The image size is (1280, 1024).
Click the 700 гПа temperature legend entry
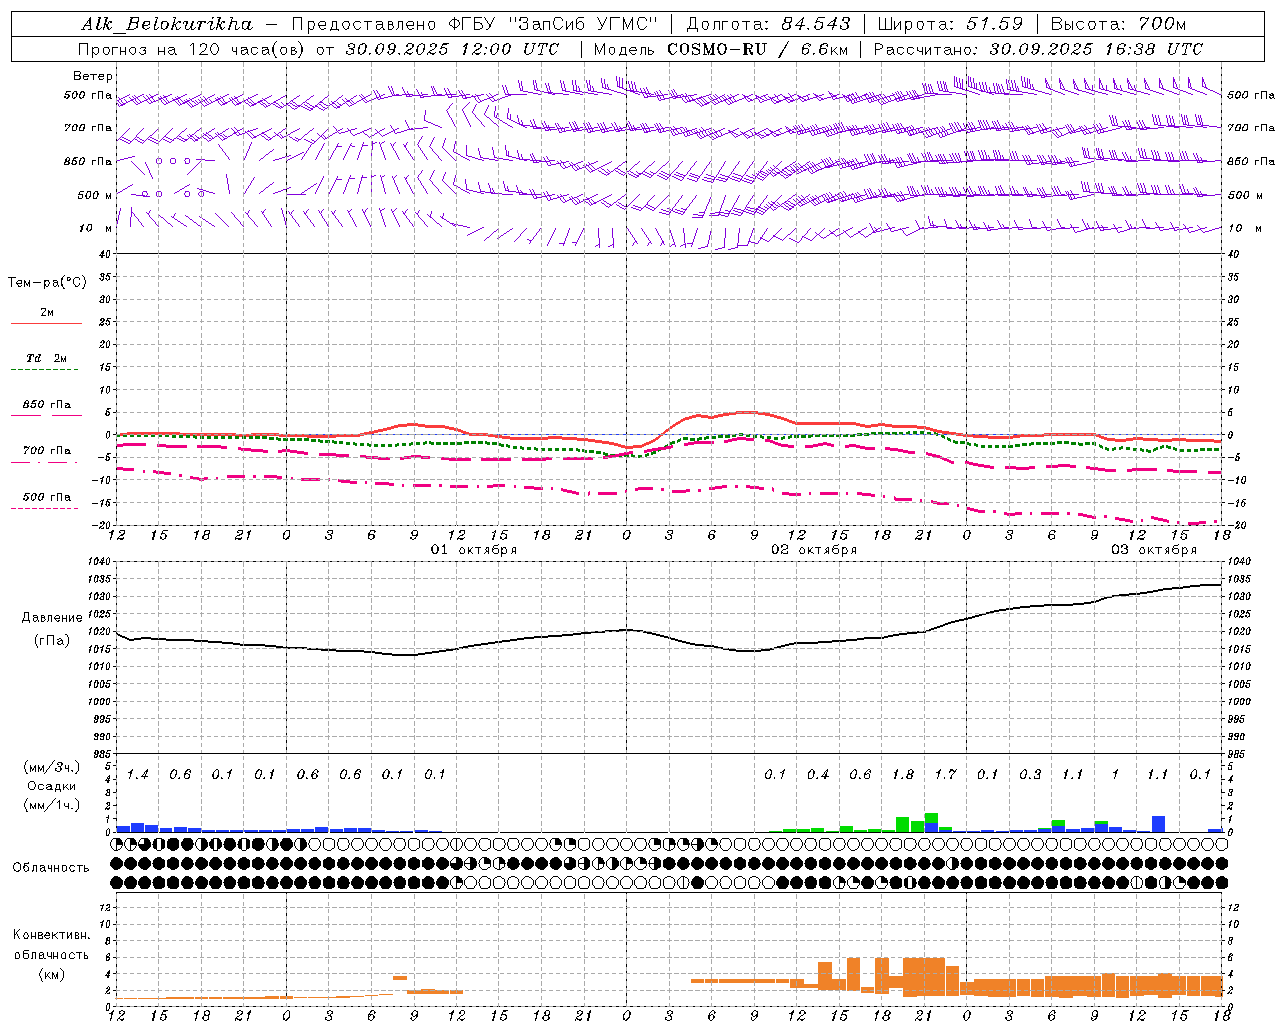coord(47,451)
